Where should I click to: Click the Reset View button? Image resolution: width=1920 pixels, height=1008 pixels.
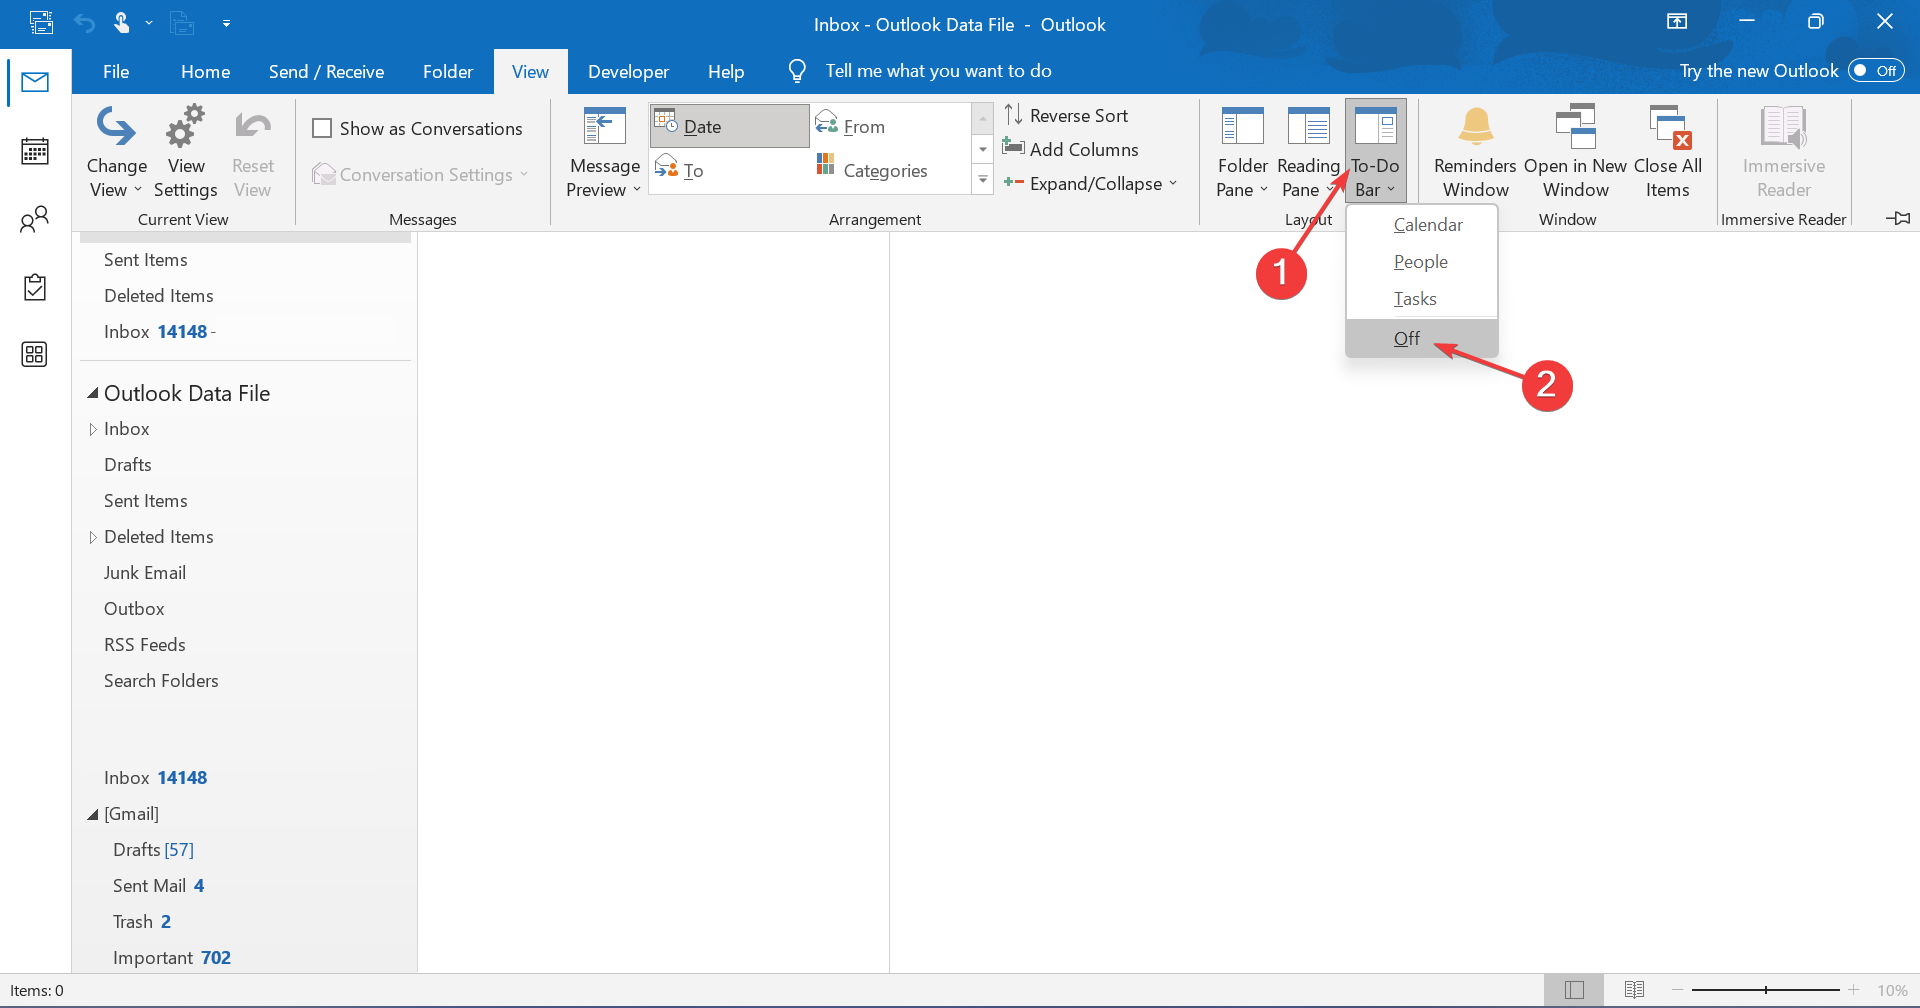point(253,152)
